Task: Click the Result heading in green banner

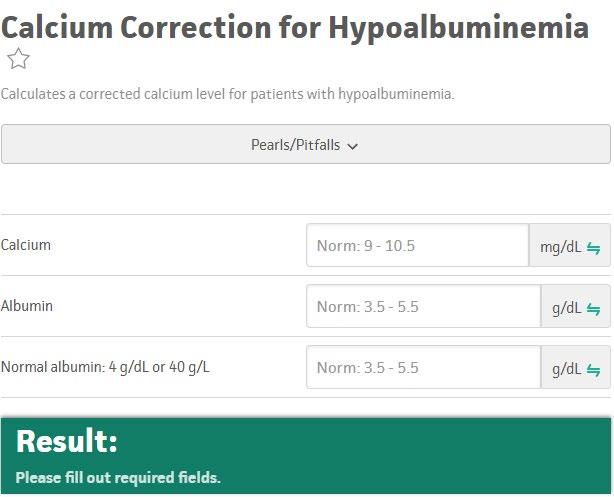Action: point(67,441)
